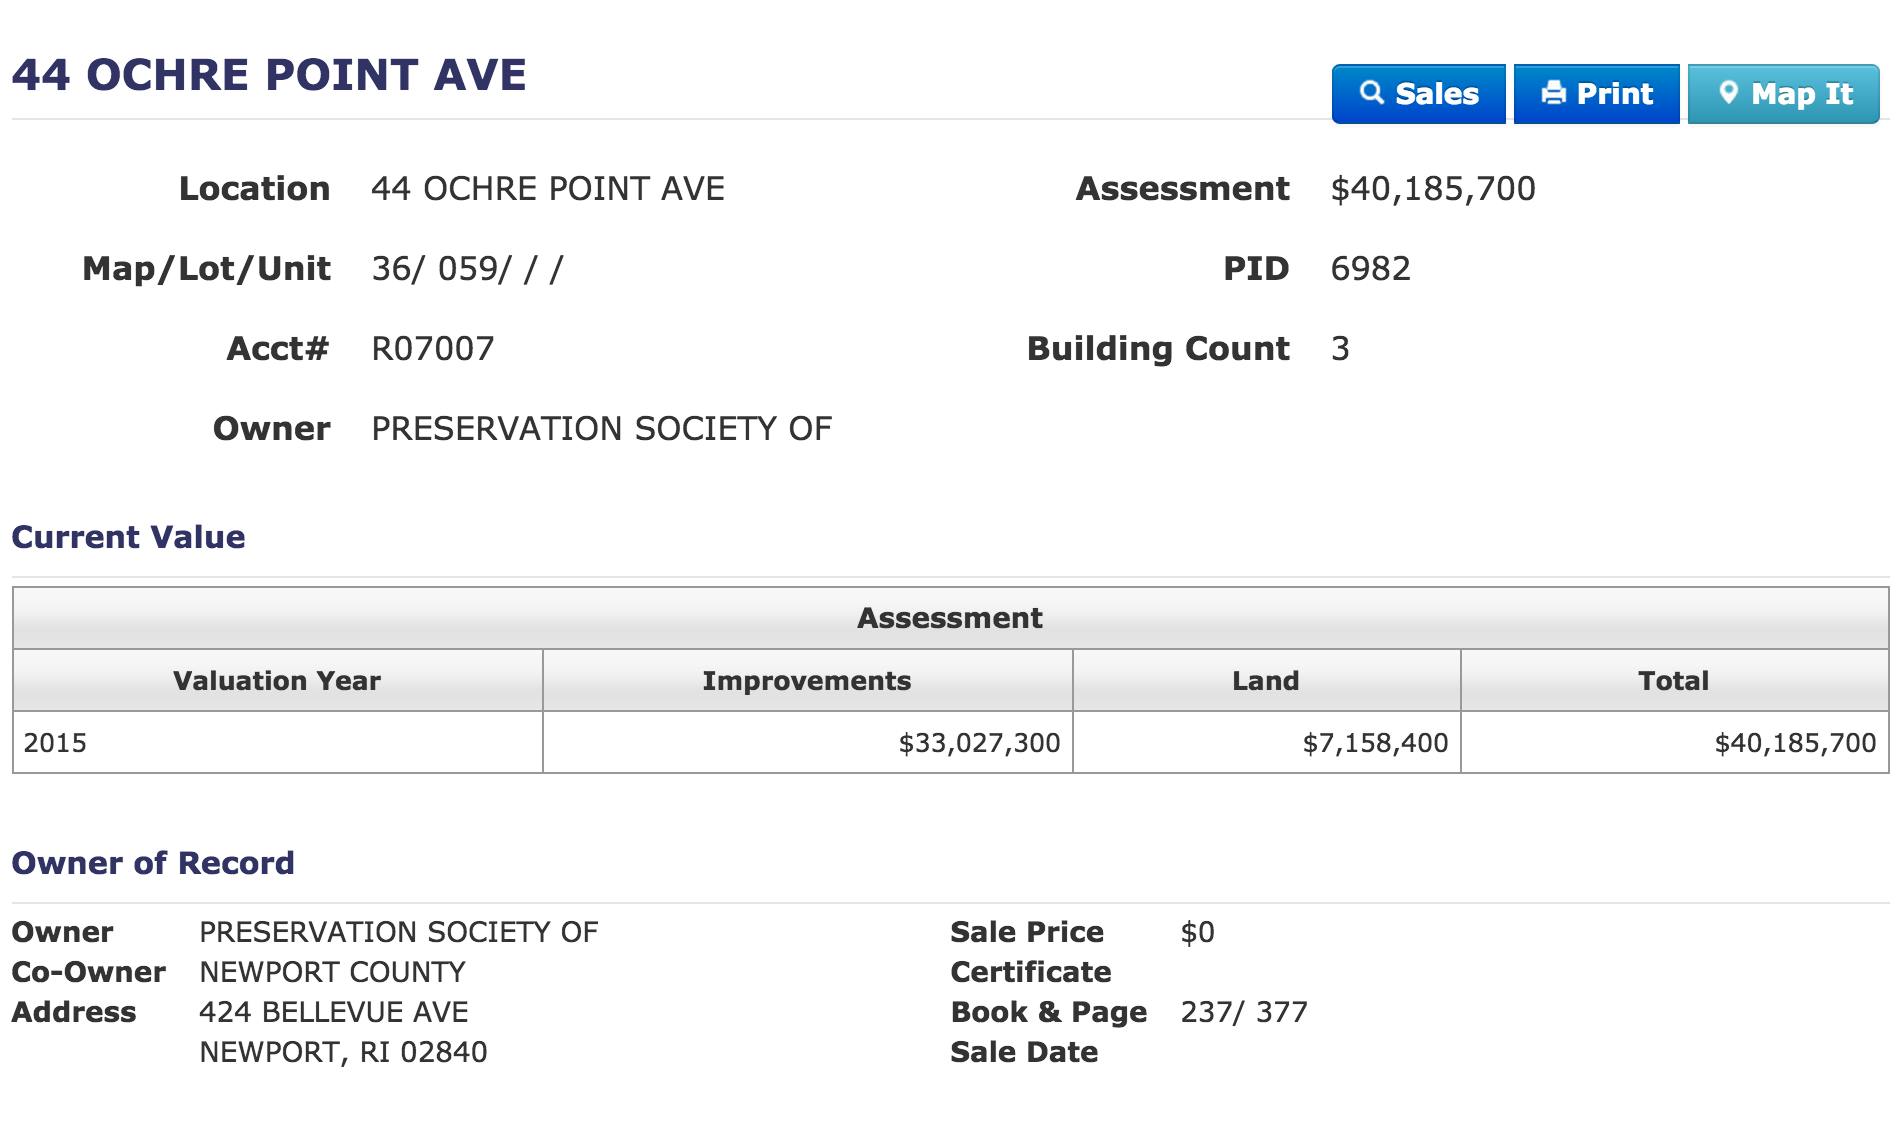Select the 2015 valuation year cell
Viewport: 1900px width, 1128px height.
(x=55, y=743)
